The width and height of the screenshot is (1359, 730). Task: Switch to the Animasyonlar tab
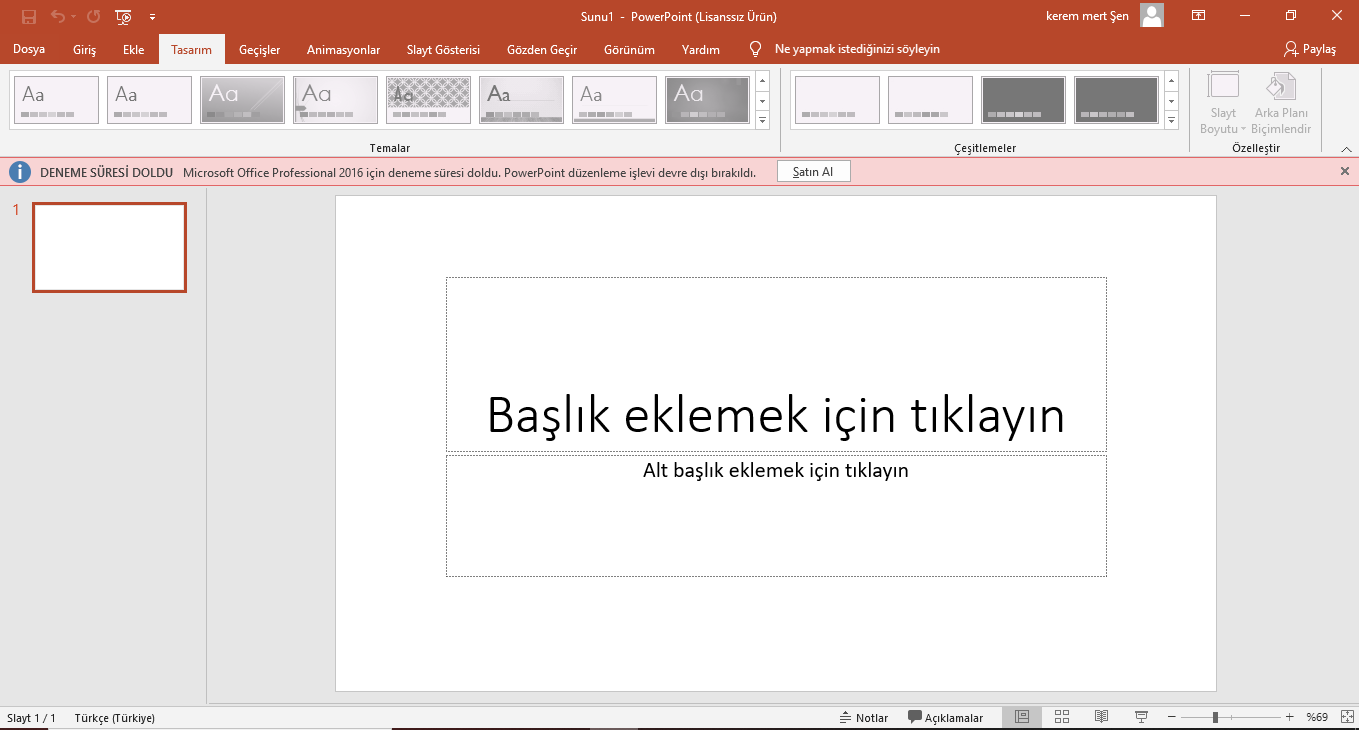343,49
